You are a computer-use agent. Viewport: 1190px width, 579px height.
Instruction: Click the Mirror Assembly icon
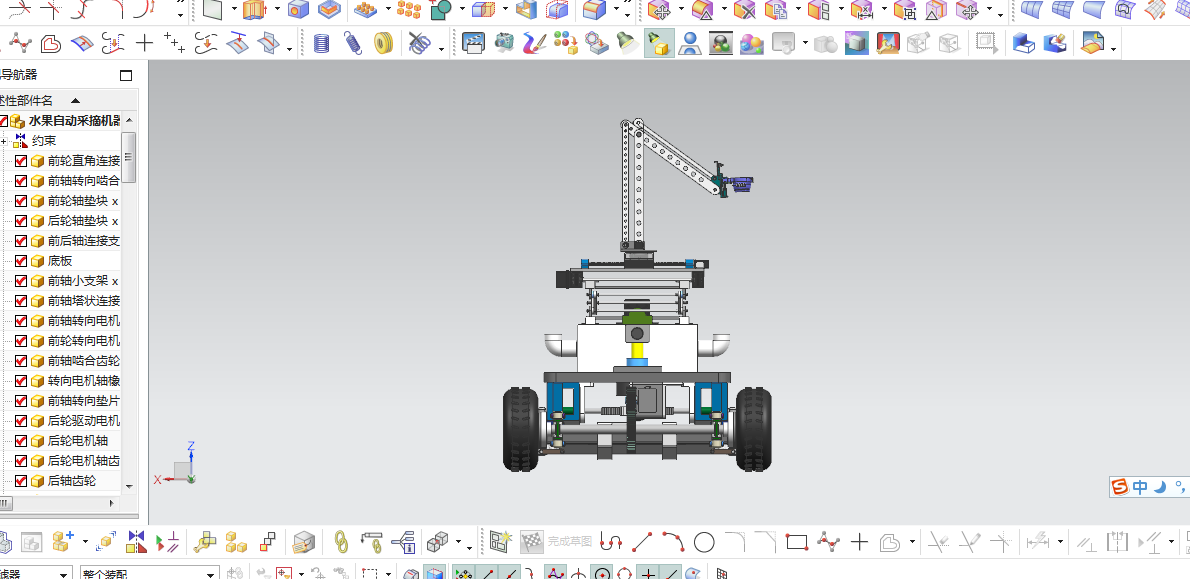coord(136,541)
